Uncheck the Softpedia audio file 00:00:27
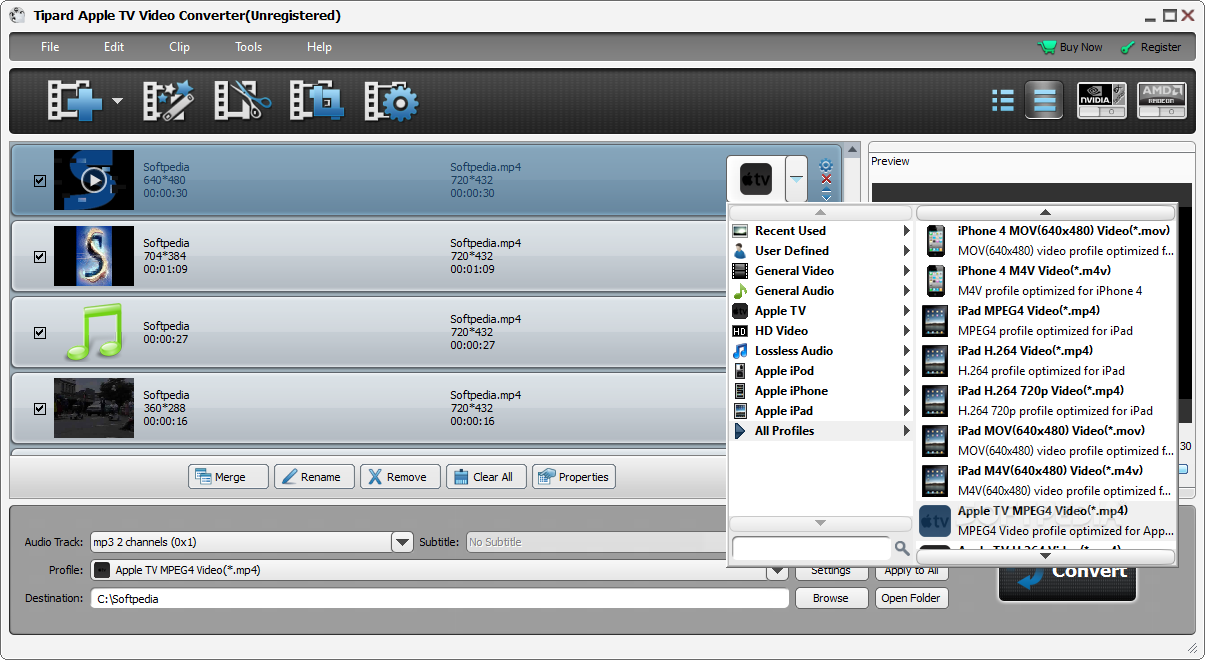Viewport: 1205px width, 660px height. pos(40,333)
